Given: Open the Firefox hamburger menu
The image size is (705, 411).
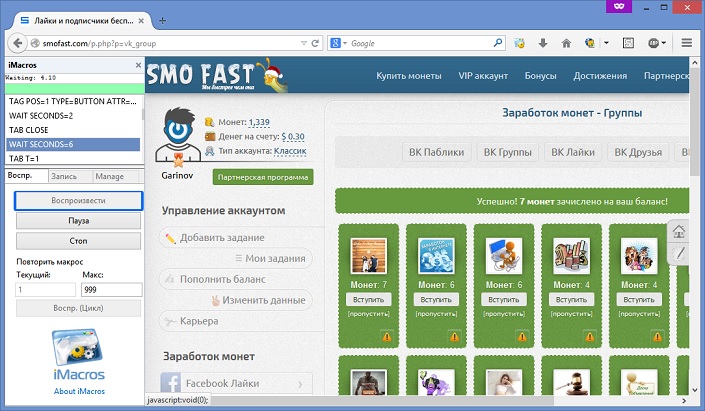Looking at the screenshot, I should point(687,43).
